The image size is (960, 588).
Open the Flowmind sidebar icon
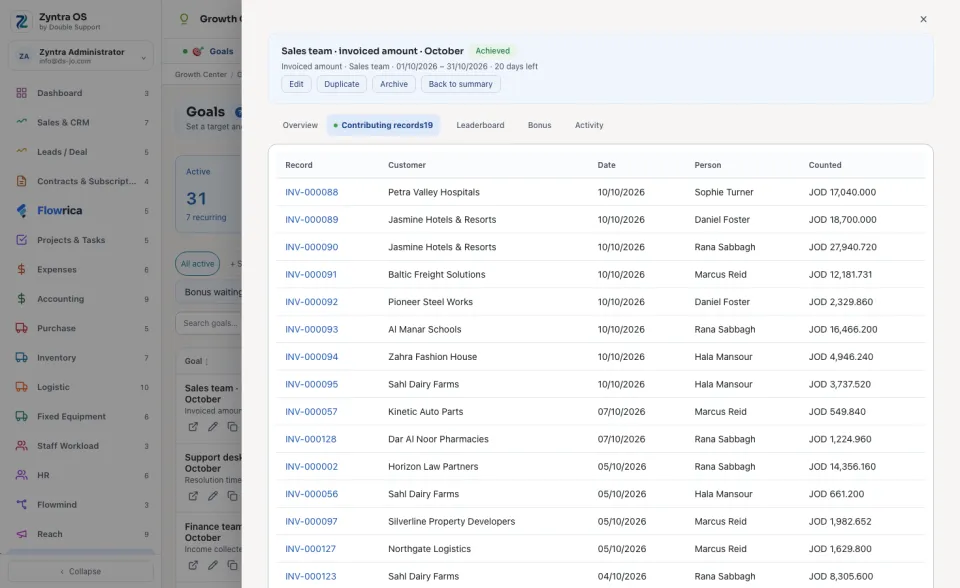click(21, 505)
